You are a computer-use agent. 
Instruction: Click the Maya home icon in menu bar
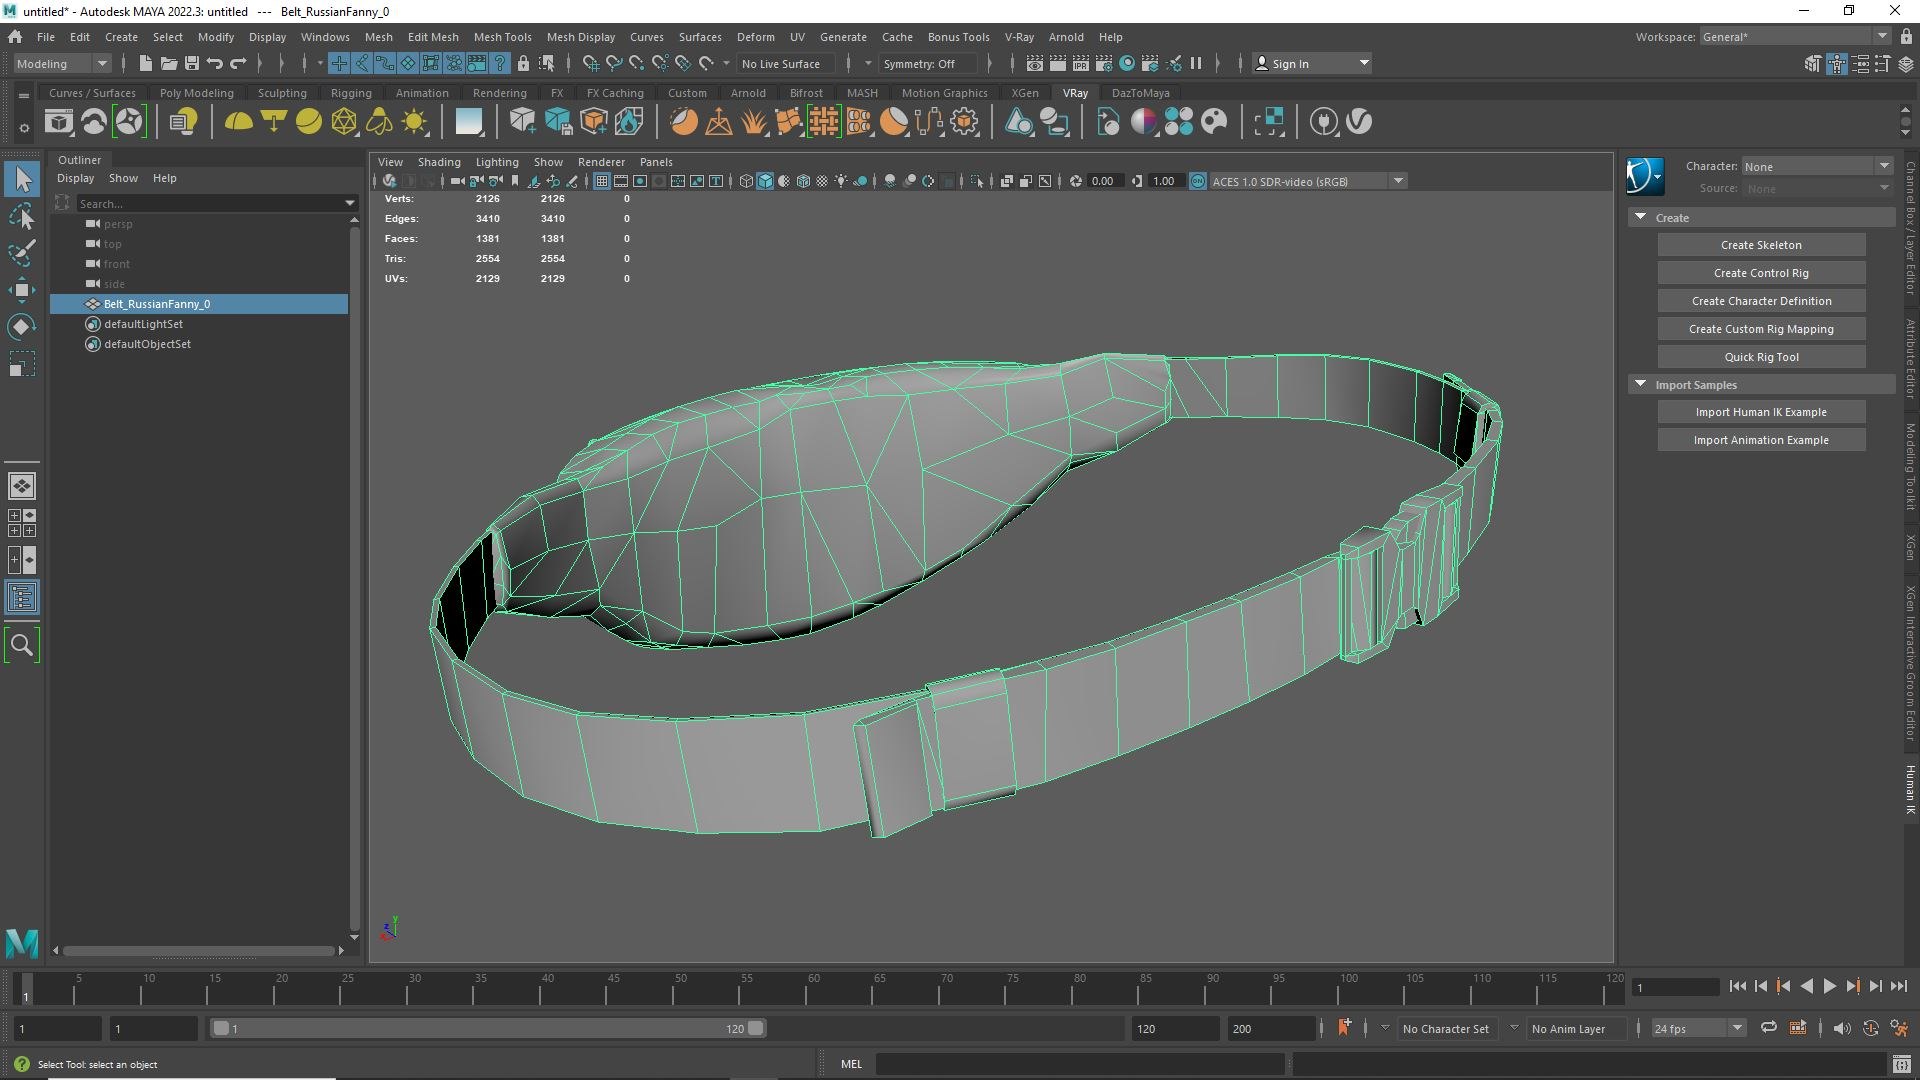pos(15,37)
